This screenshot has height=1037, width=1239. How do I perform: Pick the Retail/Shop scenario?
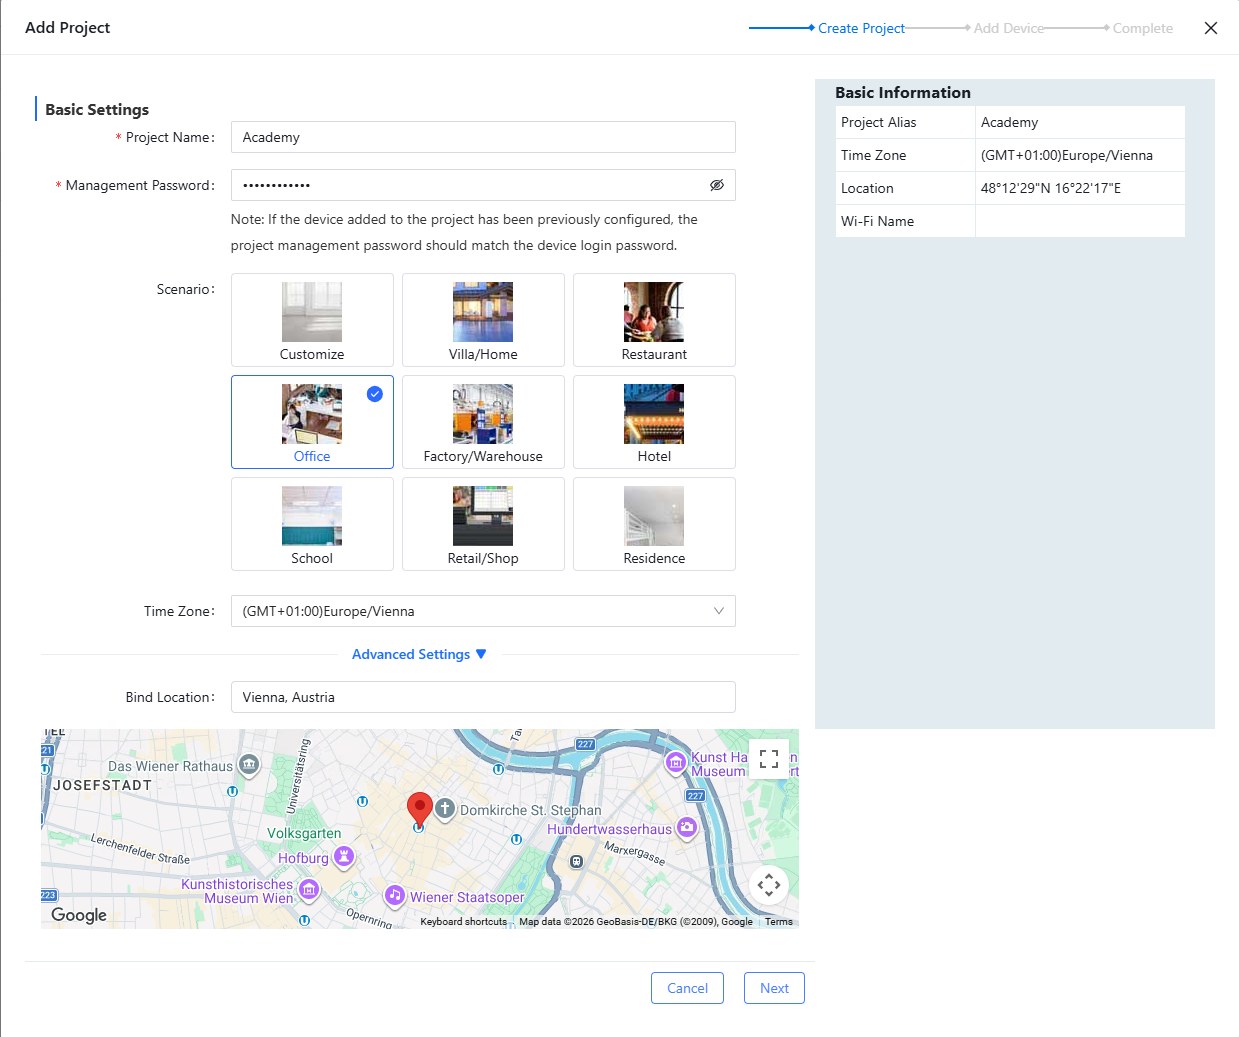tap(483, 524)
